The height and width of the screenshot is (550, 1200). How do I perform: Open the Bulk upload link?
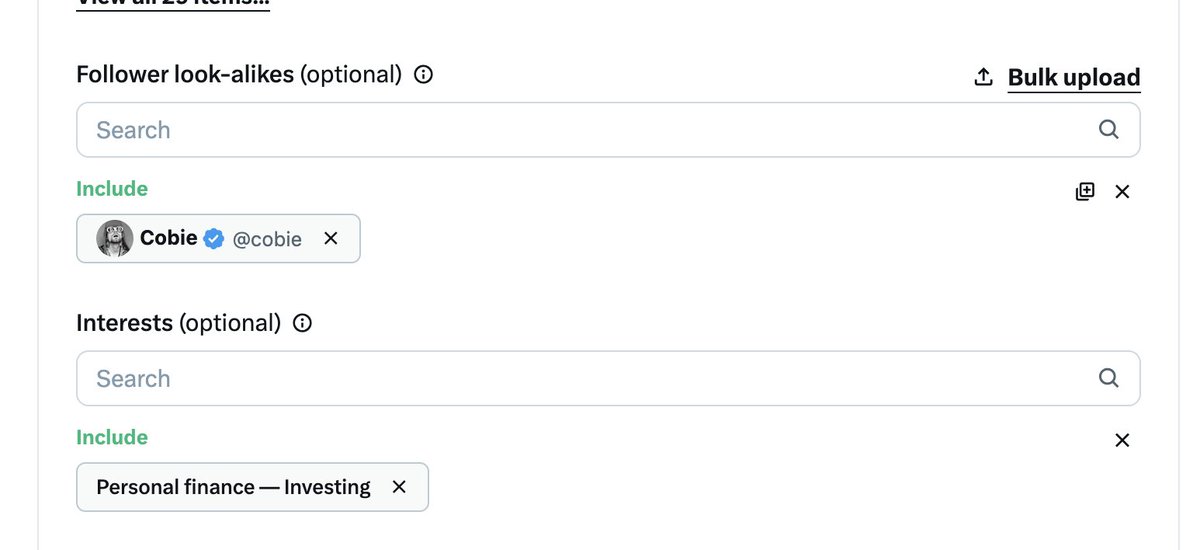1073,78
